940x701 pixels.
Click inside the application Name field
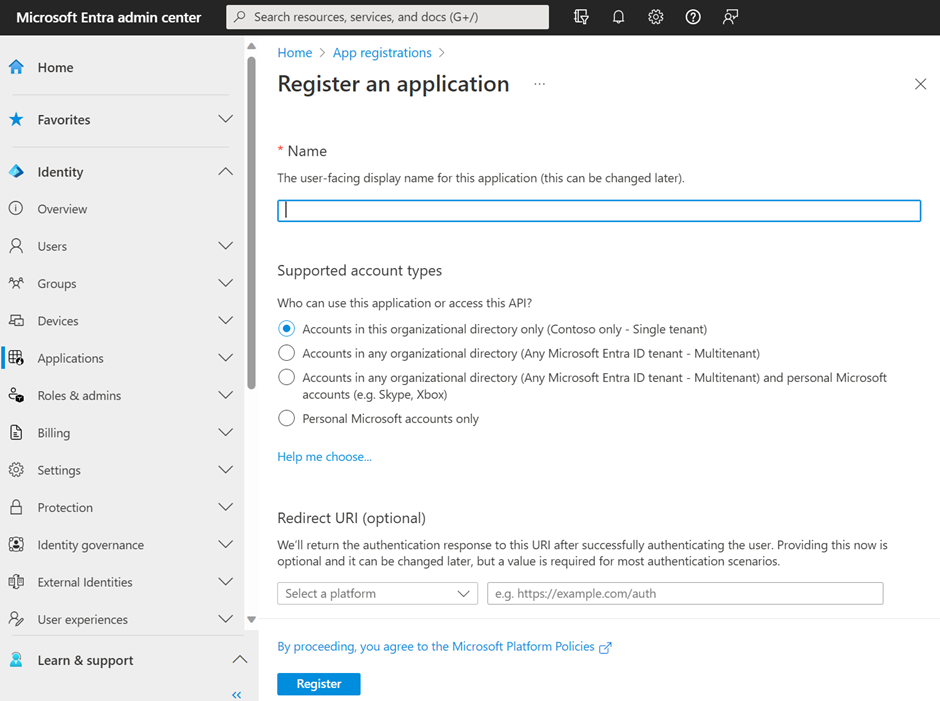tap(598, 210)
